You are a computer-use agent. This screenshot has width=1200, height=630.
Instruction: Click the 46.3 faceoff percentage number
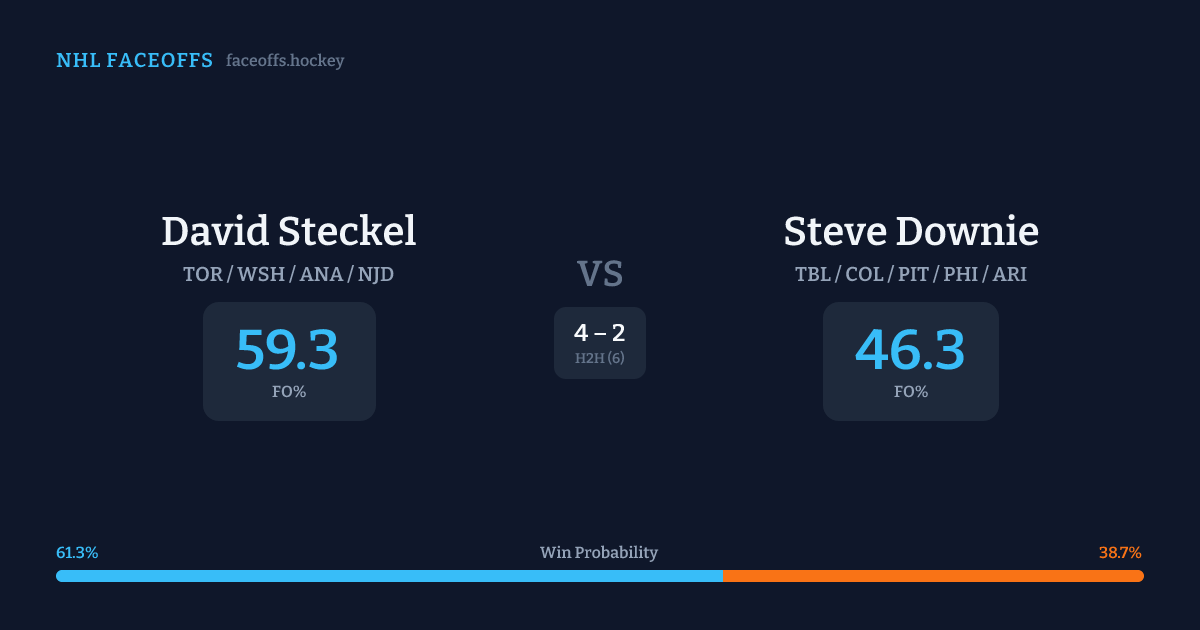(x=910, y=350)
